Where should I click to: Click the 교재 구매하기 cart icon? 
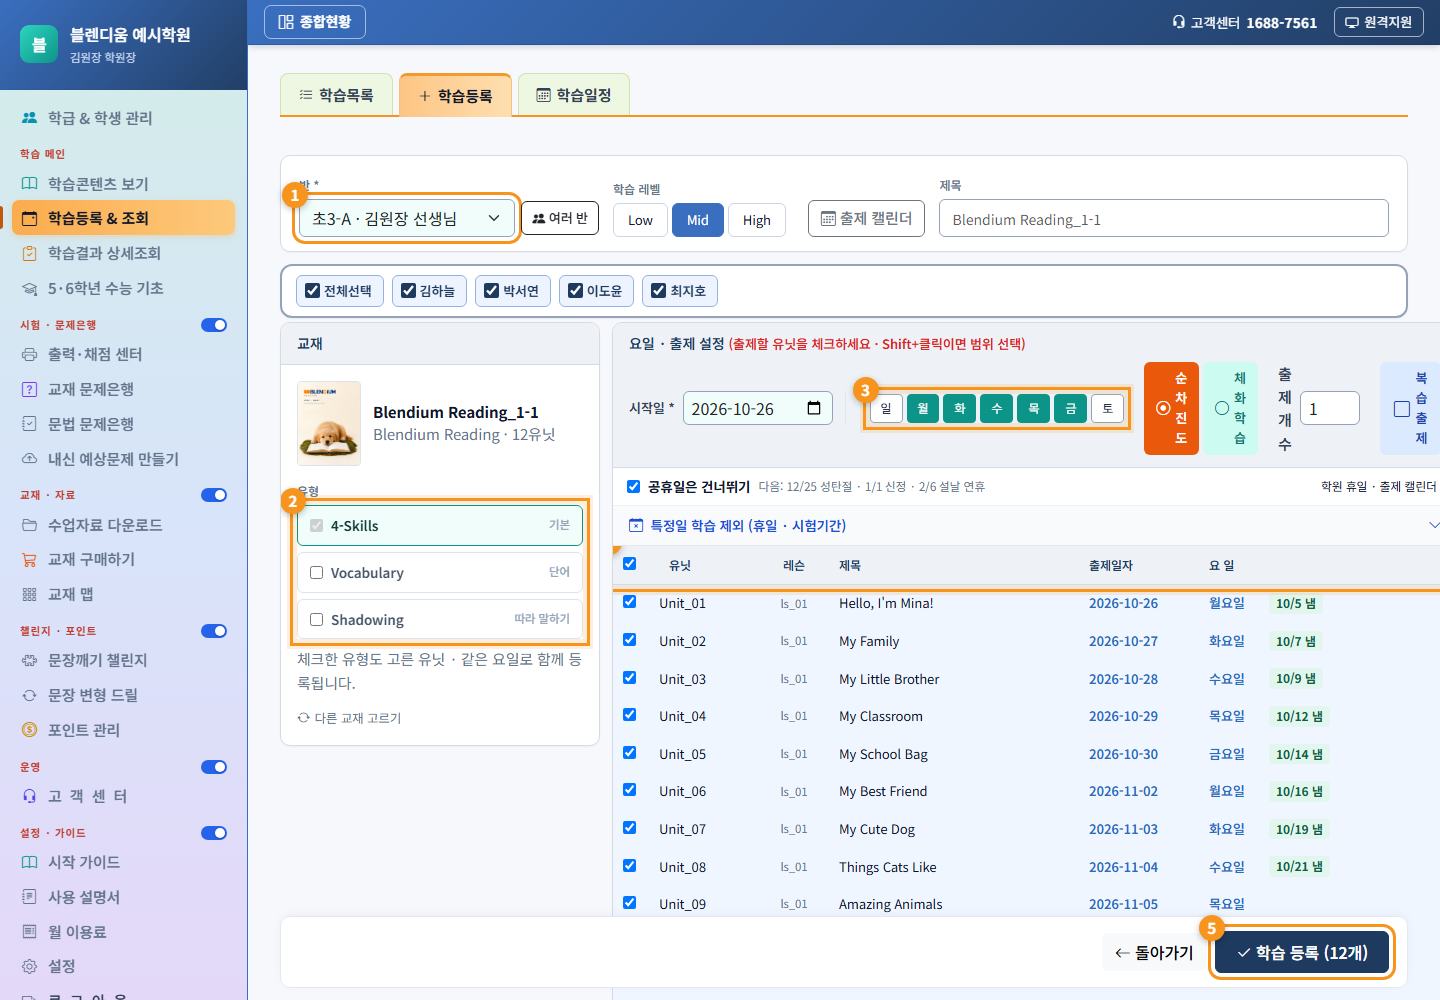(x=30, y=559)
